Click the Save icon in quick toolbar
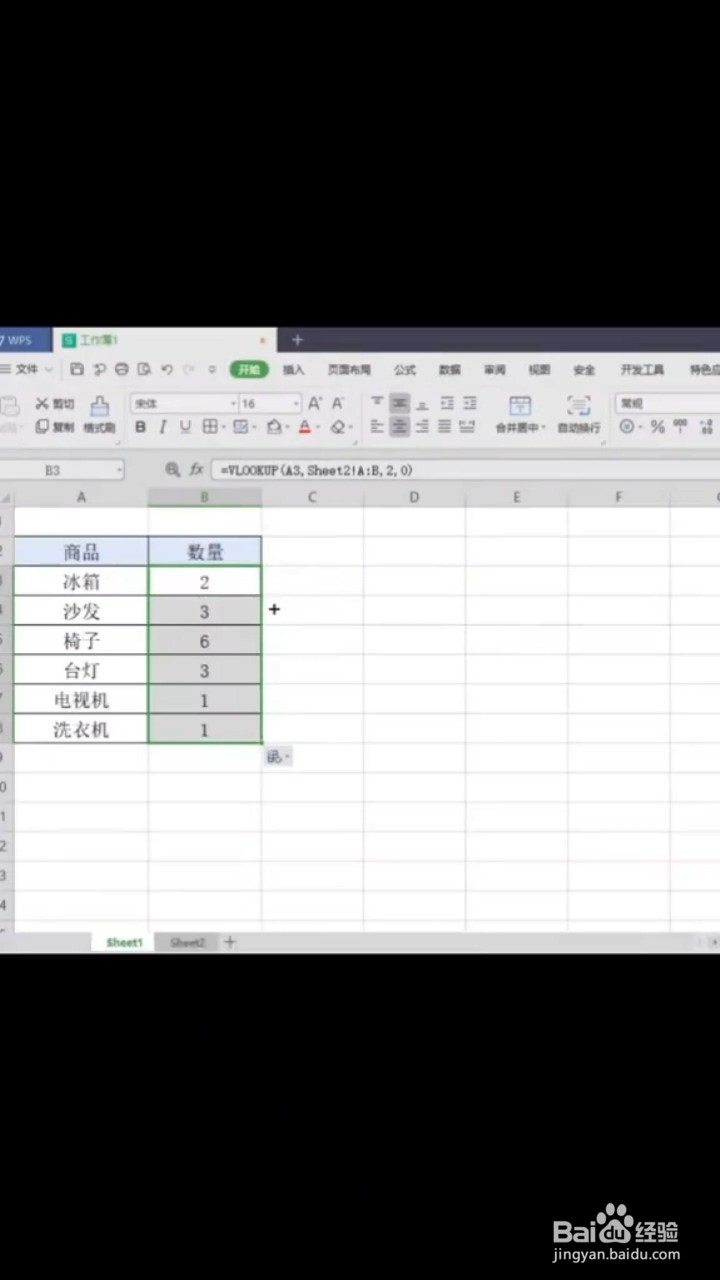 [x=78, y=369]
